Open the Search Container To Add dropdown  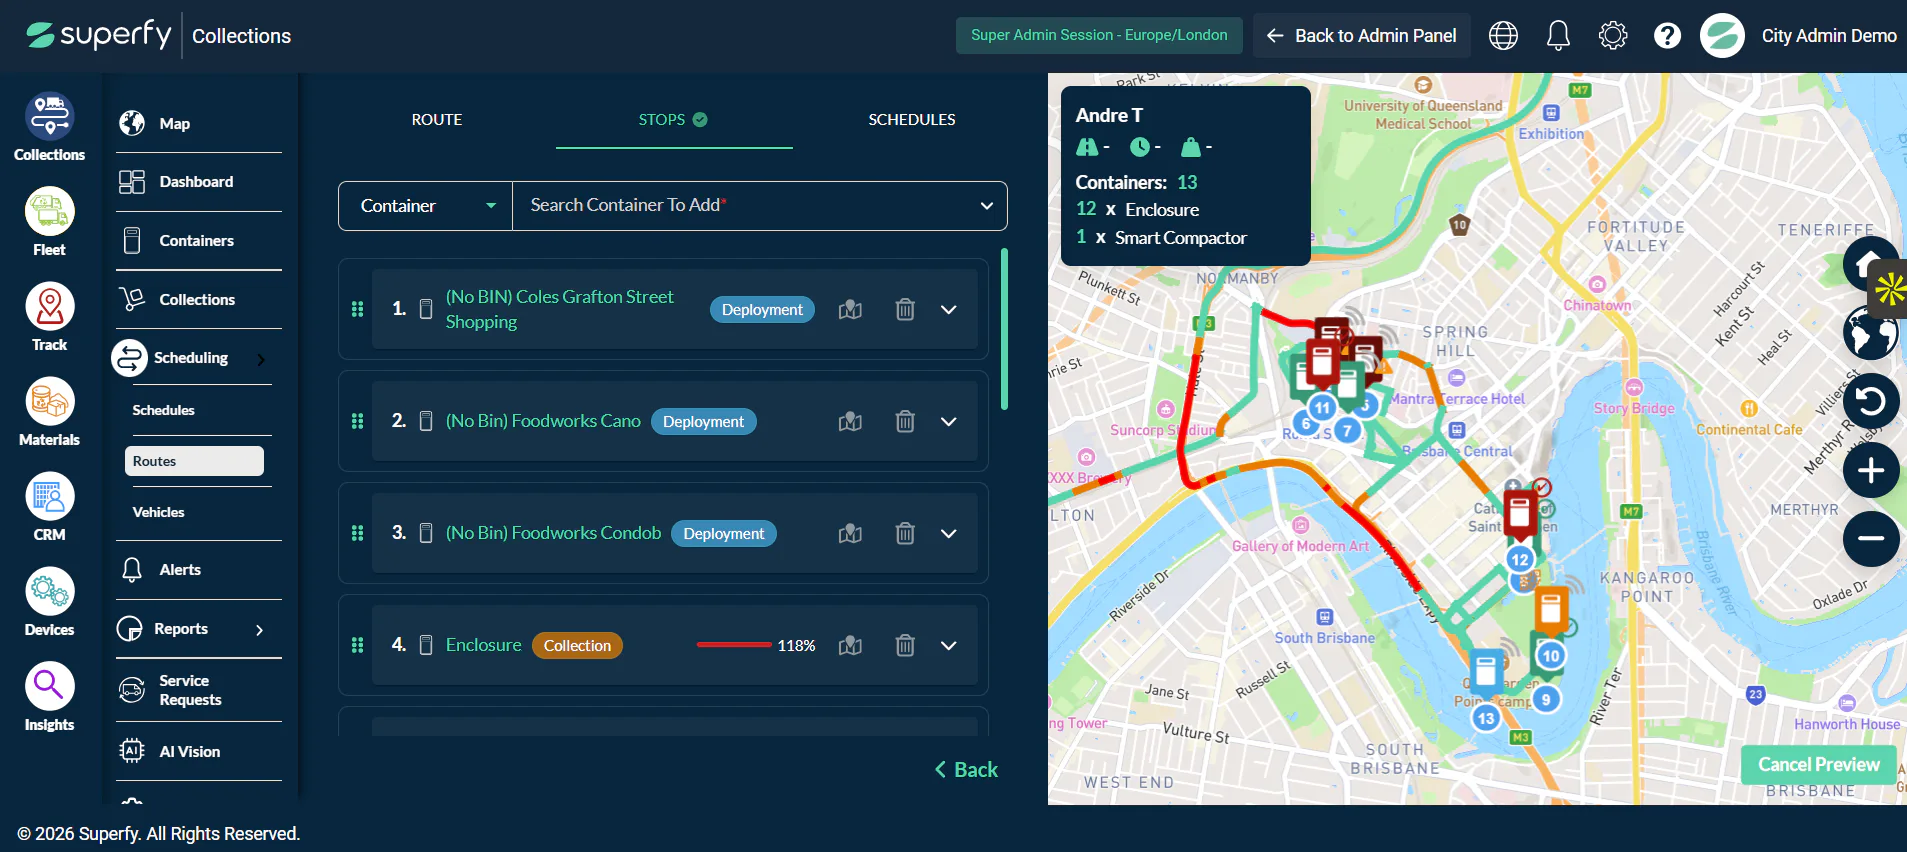tap(760, 206)
